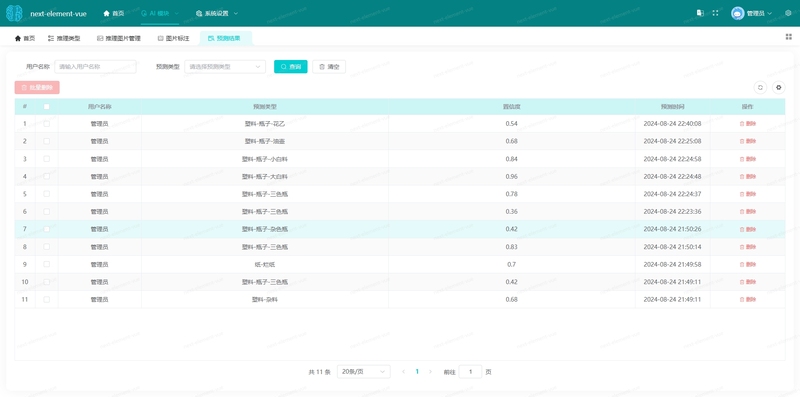Check the checkbox for row 2
The height and width of the screenshot is (397, 800).
click(x=46, y=141)
